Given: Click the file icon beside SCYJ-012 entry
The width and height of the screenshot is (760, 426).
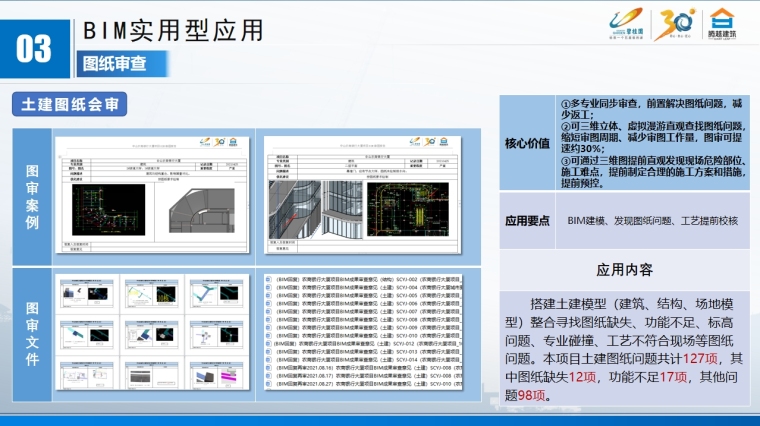Looking at the screenshot, I should click(x=265, y=343).
